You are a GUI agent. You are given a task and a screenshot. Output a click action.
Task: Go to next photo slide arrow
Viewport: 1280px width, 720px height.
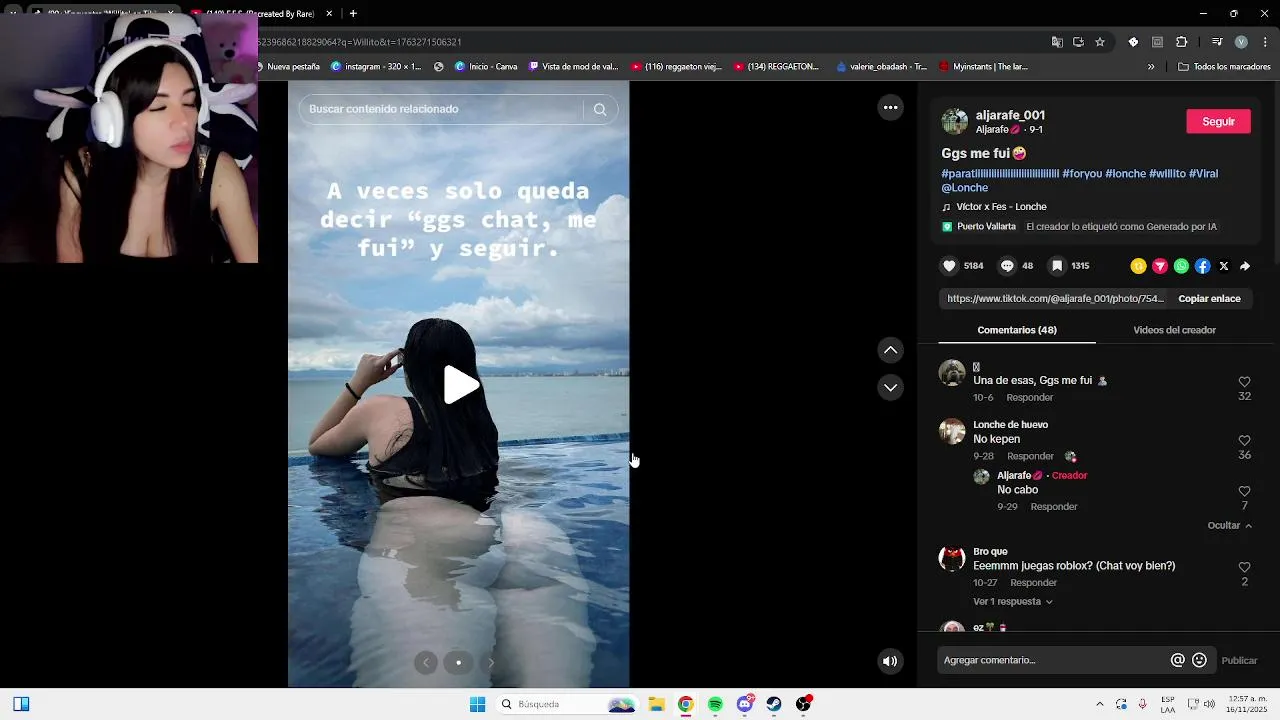pos(491,662)
